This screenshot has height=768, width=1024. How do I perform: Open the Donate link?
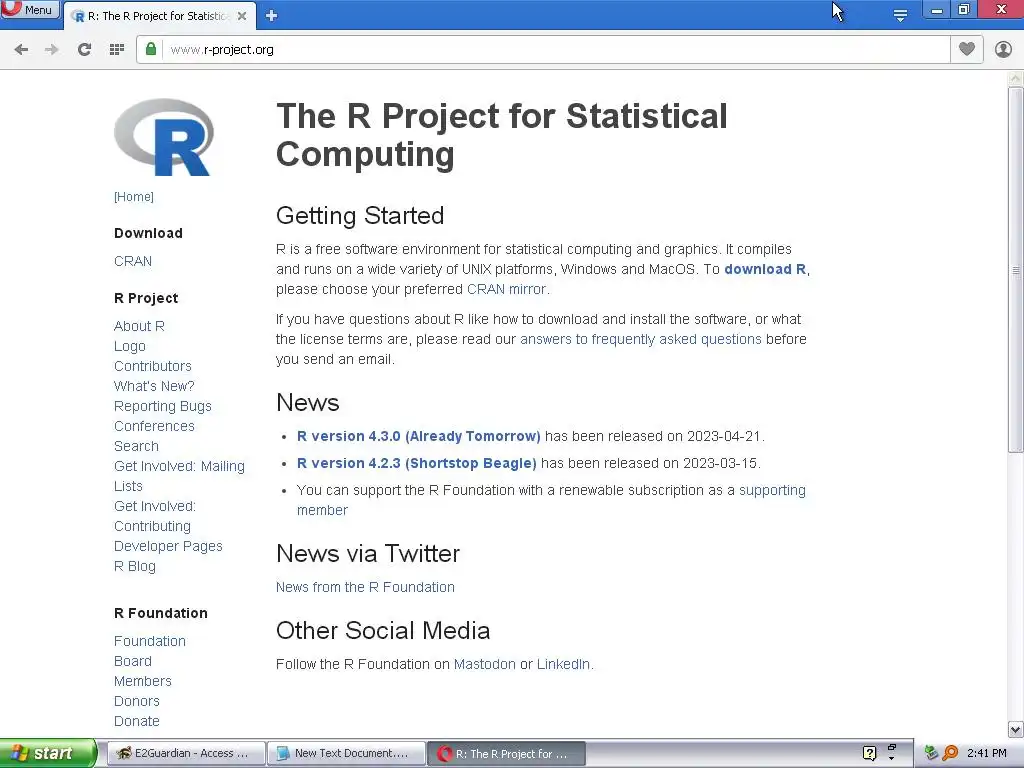point(136,721)
